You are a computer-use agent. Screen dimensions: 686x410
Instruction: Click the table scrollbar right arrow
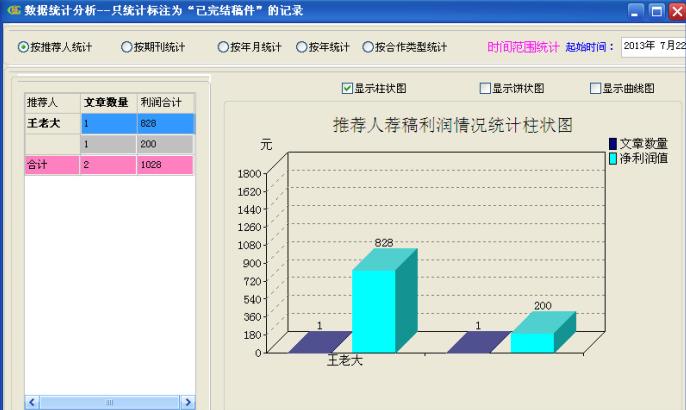[188, 402]
